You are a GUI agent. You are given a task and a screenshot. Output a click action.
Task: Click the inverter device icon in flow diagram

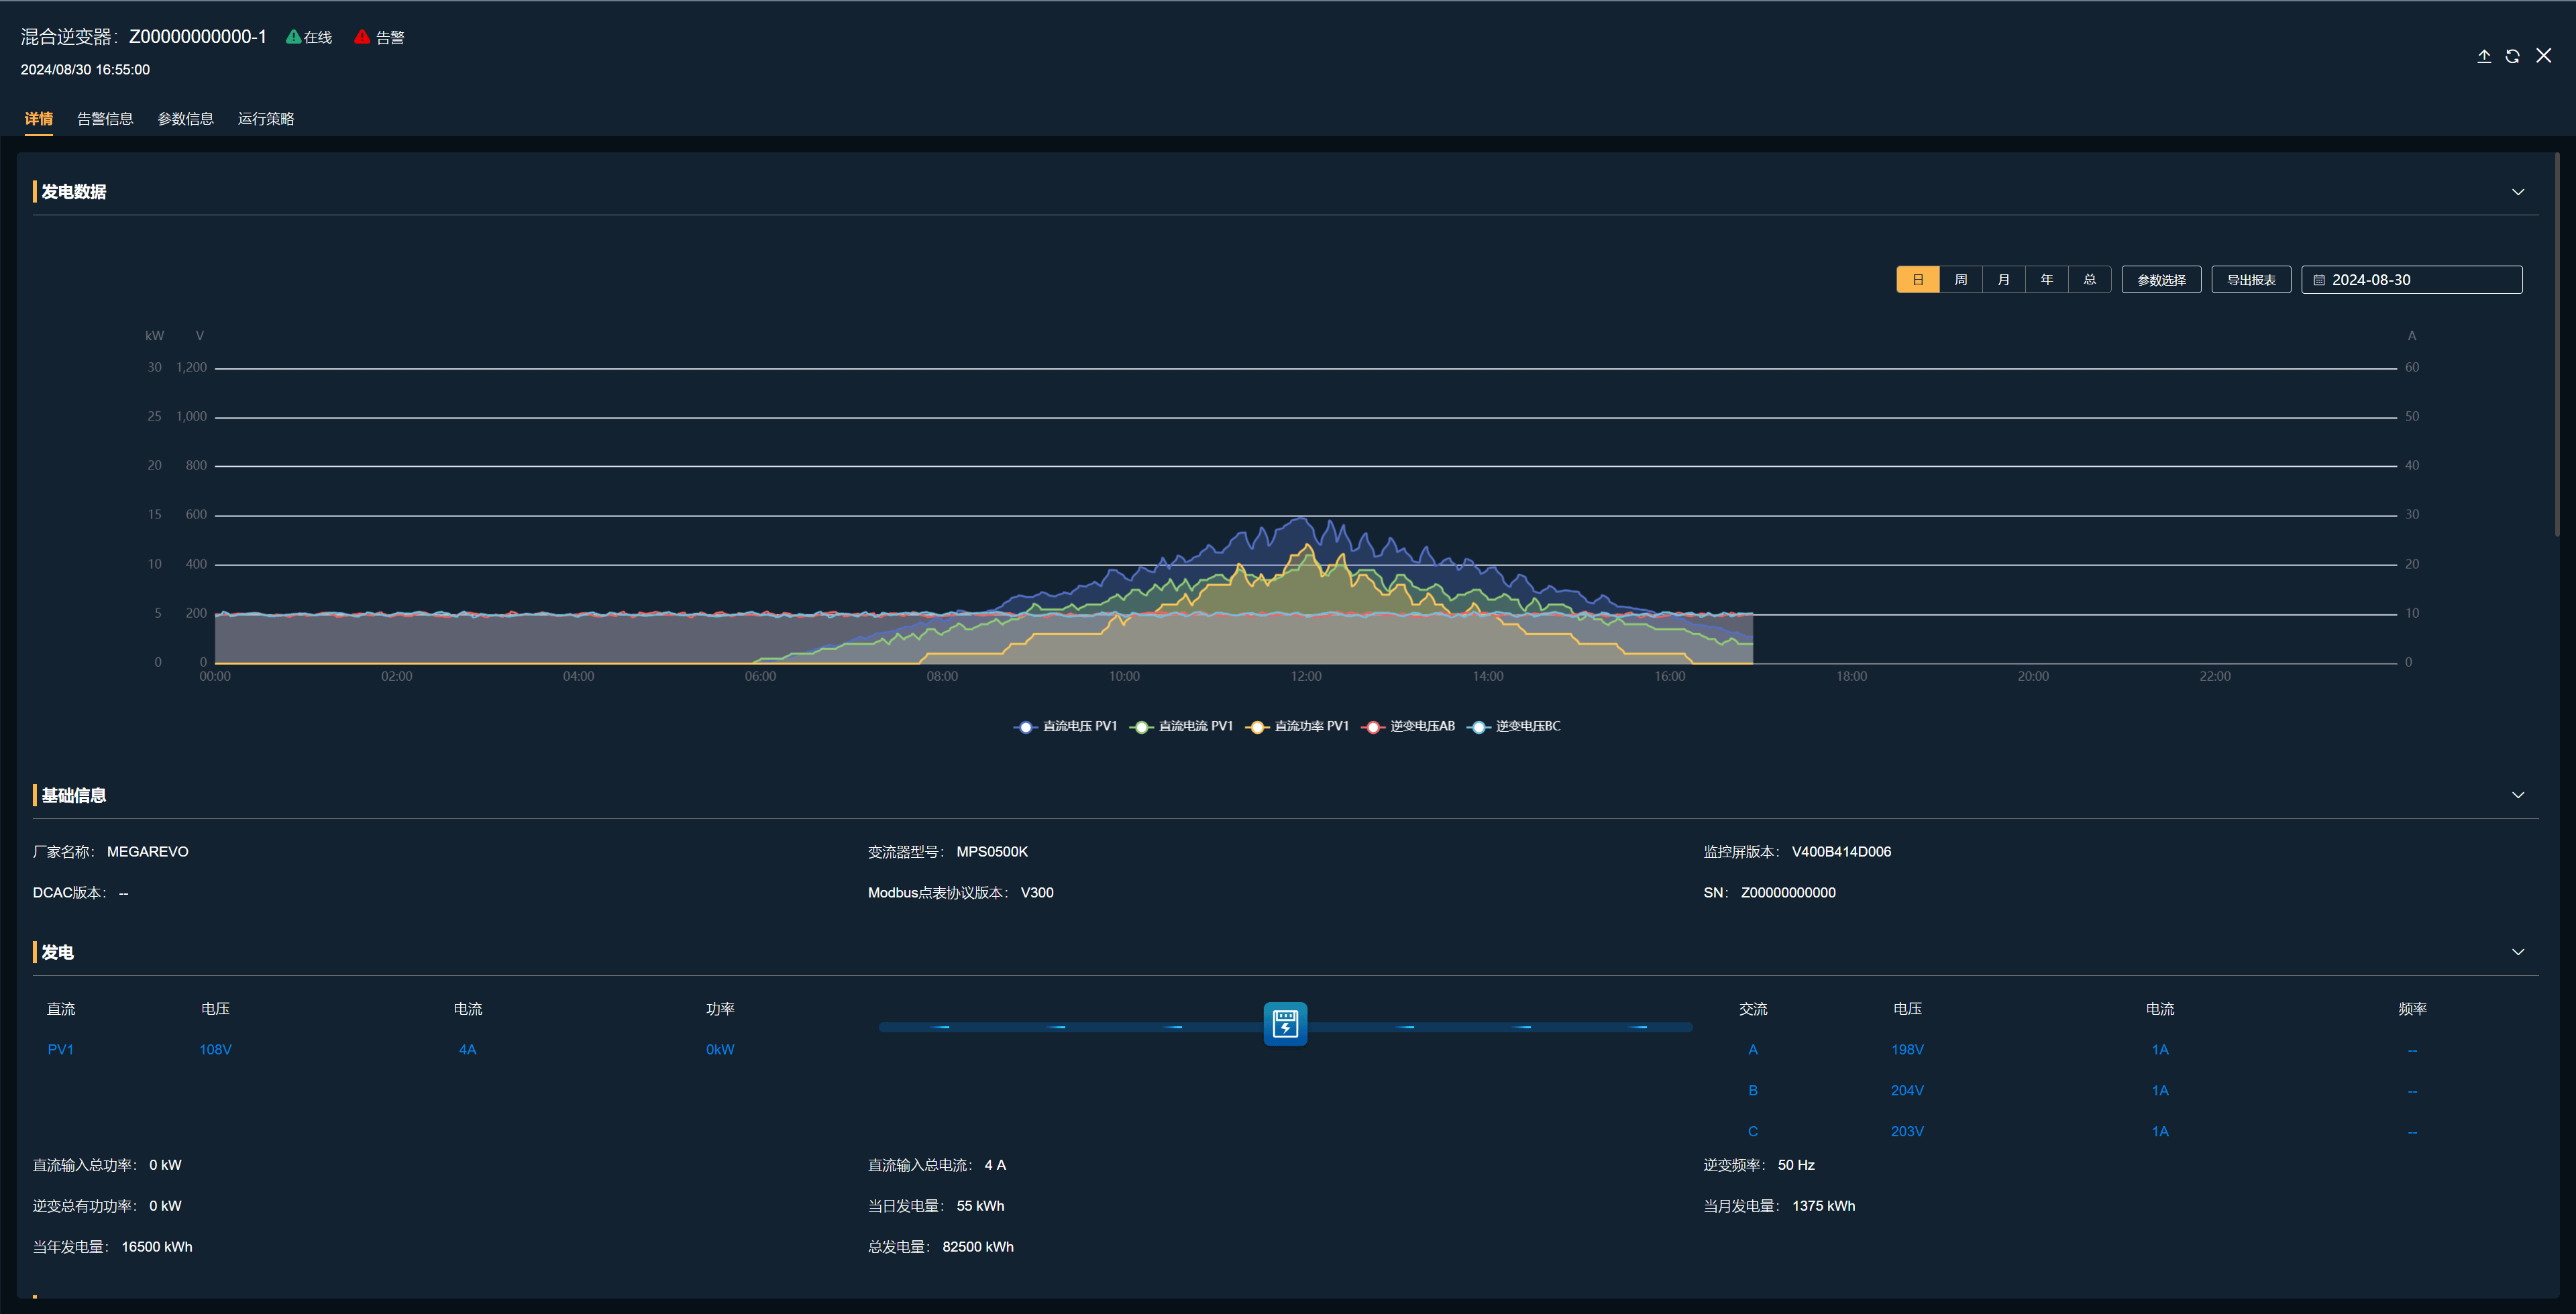point(1285,1024)
